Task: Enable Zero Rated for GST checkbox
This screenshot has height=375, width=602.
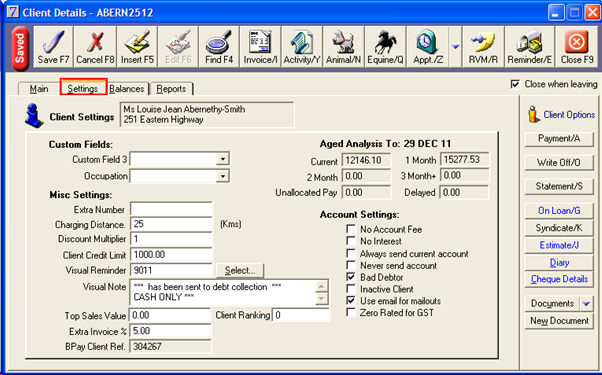Action: coord(351,312)
